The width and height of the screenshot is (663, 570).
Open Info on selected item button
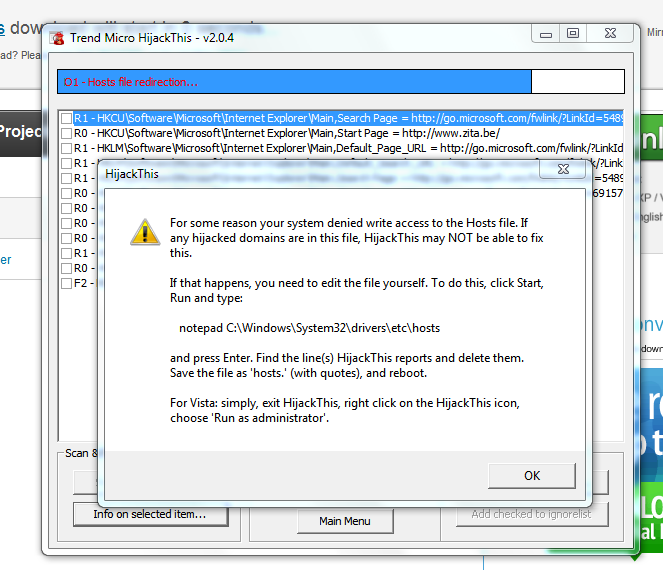pos(151,514)
